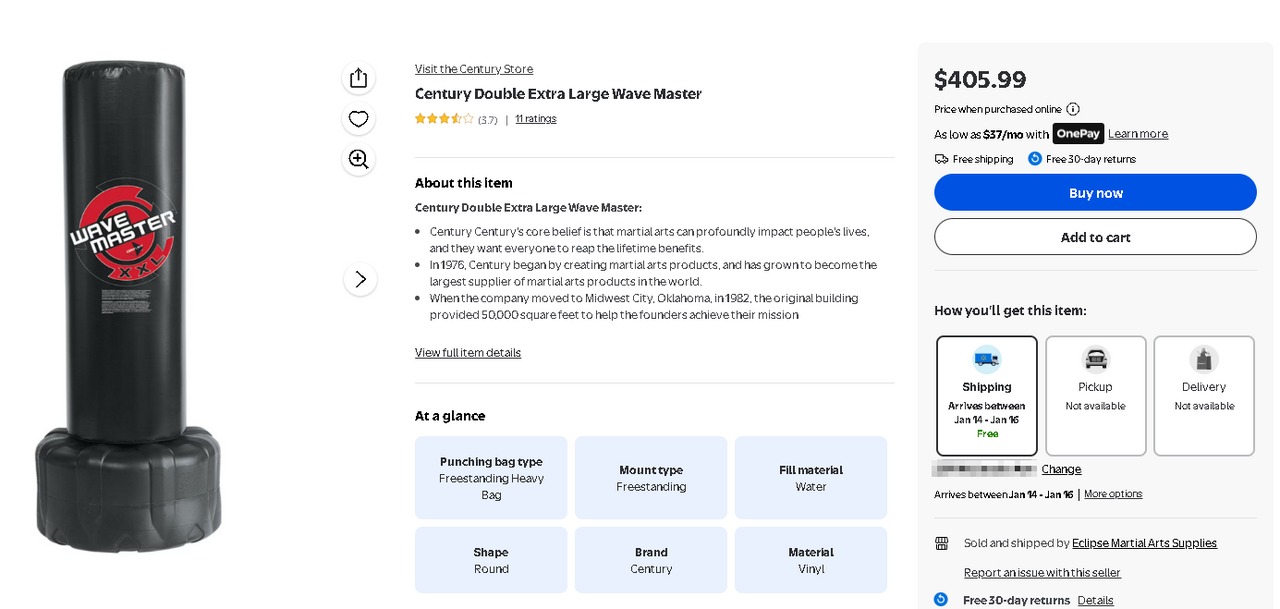Select the Pickup fulfillment option
1280x609 pixels.
point(1095,396)
